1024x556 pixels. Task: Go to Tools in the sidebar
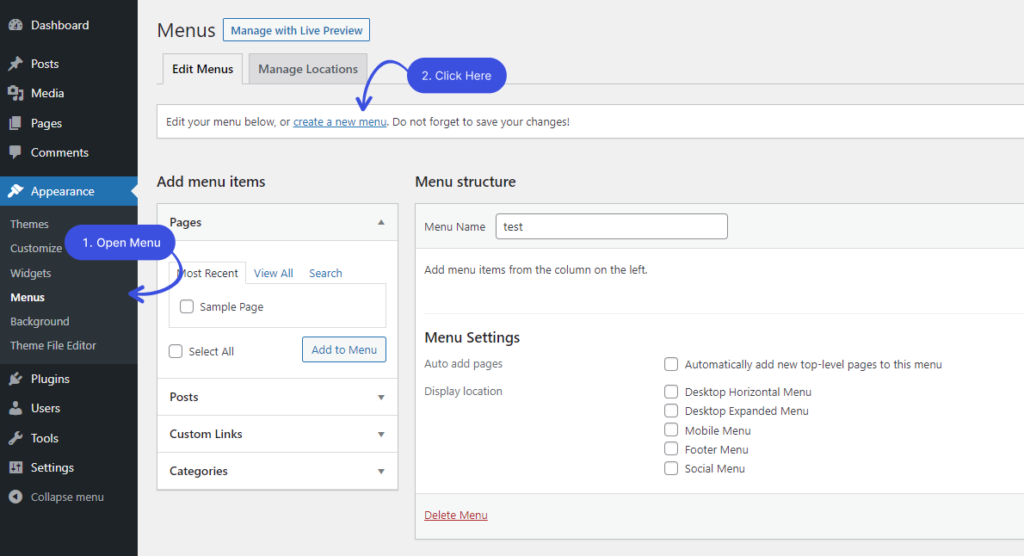44,438
